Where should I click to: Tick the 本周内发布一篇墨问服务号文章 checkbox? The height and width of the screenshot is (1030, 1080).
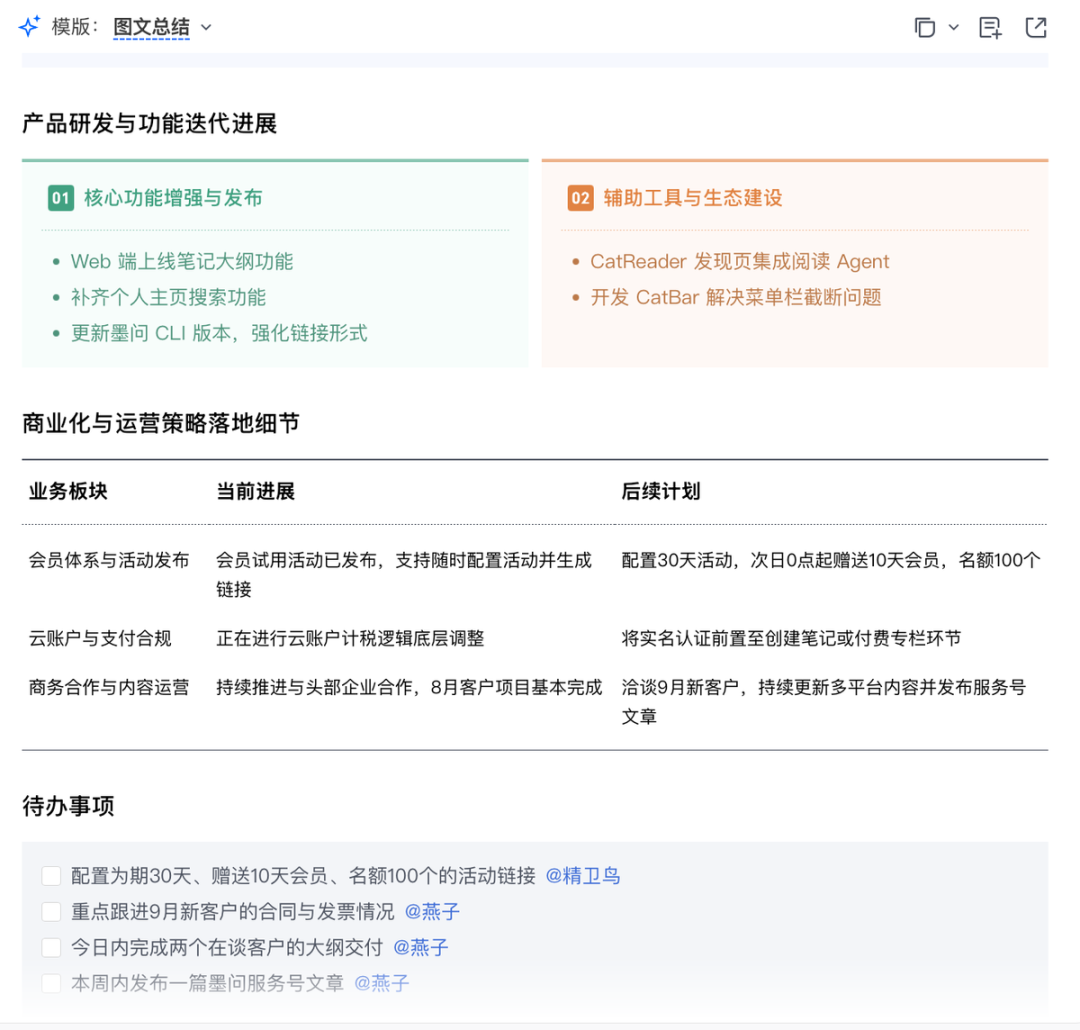click(x=51, y=983)
